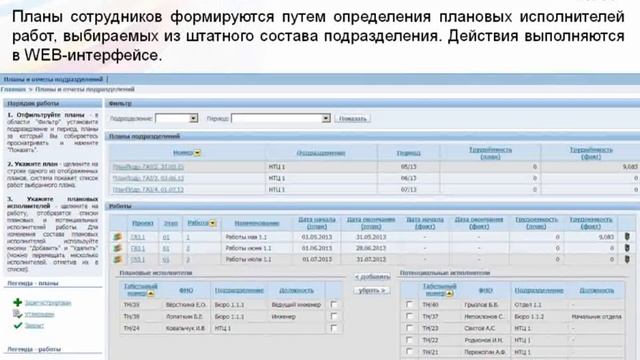
Task: Select the 'Работы мая 1.1' work name cell
Action: 246,237
